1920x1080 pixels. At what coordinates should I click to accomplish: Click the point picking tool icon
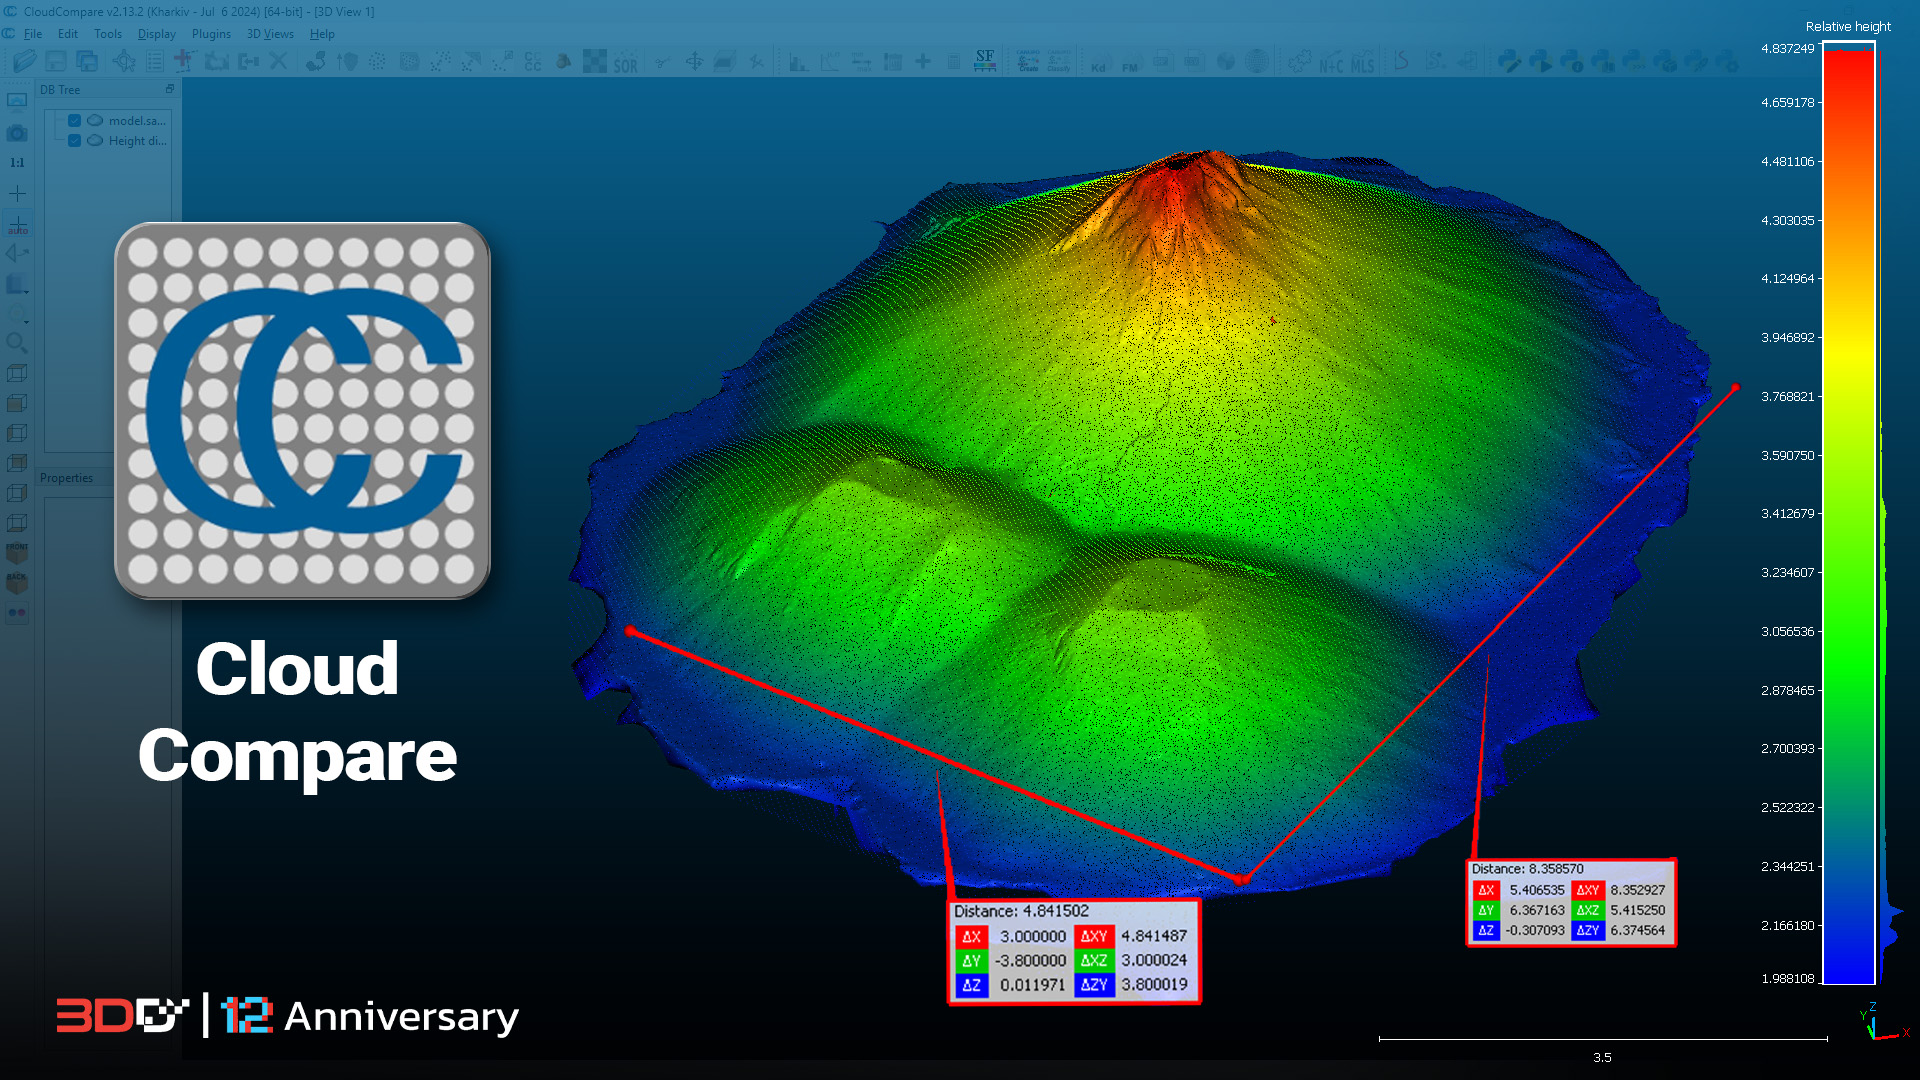coord(124,62)
